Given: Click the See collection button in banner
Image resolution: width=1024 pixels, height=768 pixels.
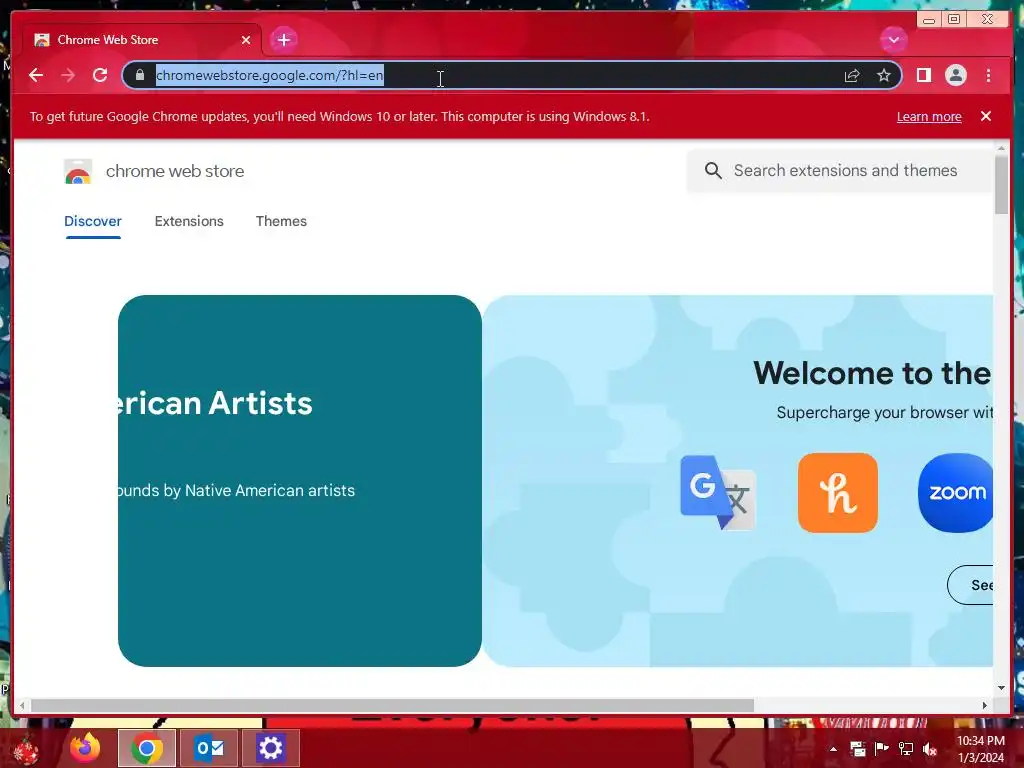Looking at the screenshot, I should (x=970, y=585).
